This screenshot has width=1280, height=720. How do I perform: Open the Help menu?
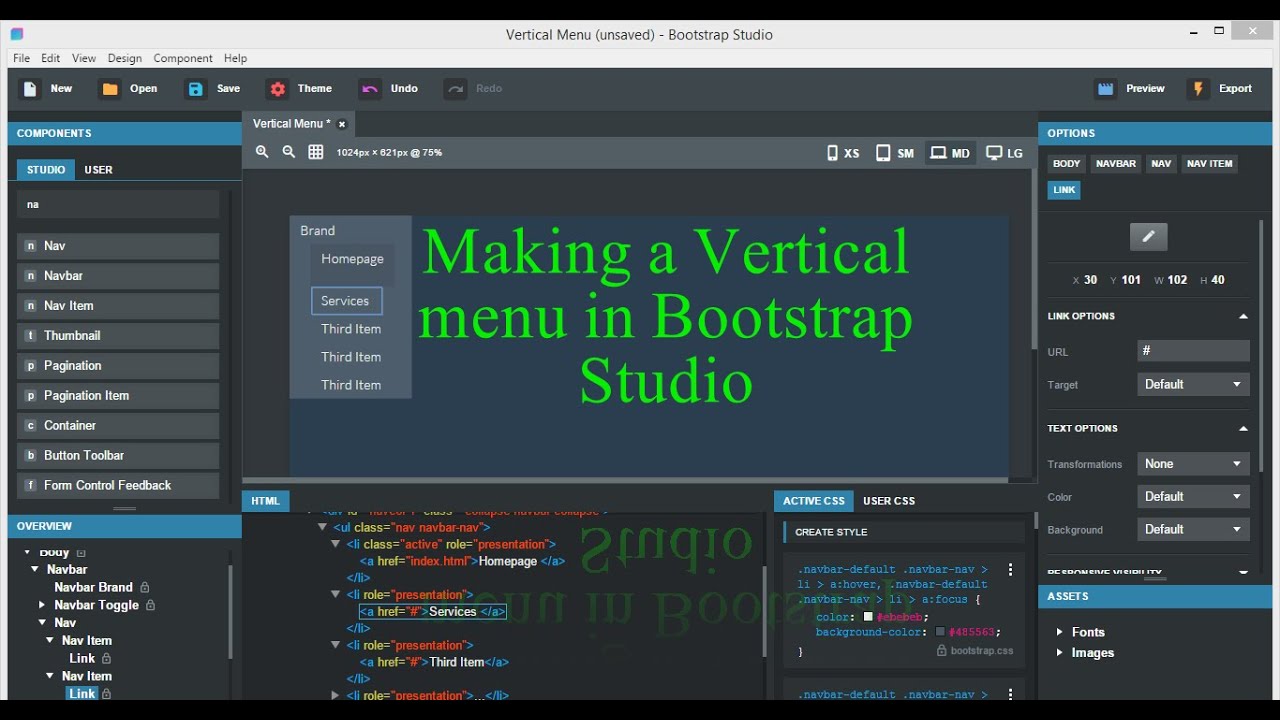click(x=236, y=58)
